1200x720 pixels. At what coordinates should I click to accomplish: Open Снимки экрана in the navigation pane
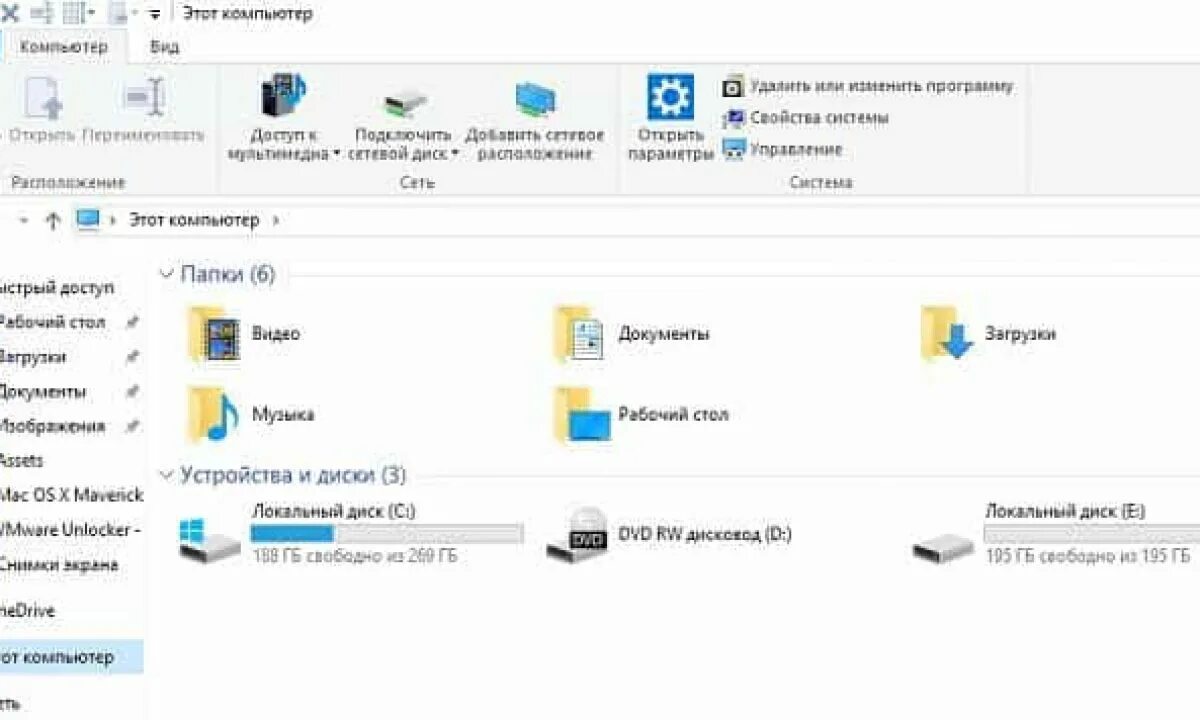(x=58, y=565)
